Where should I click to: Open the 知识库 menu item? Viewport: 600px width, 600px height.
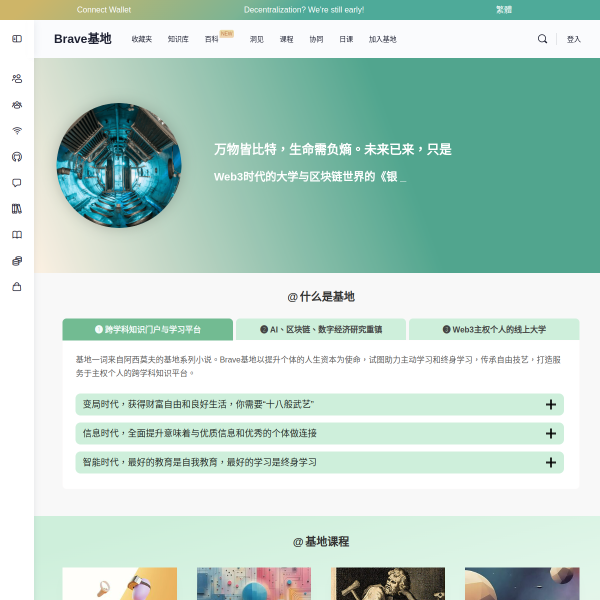pos(178,39)
